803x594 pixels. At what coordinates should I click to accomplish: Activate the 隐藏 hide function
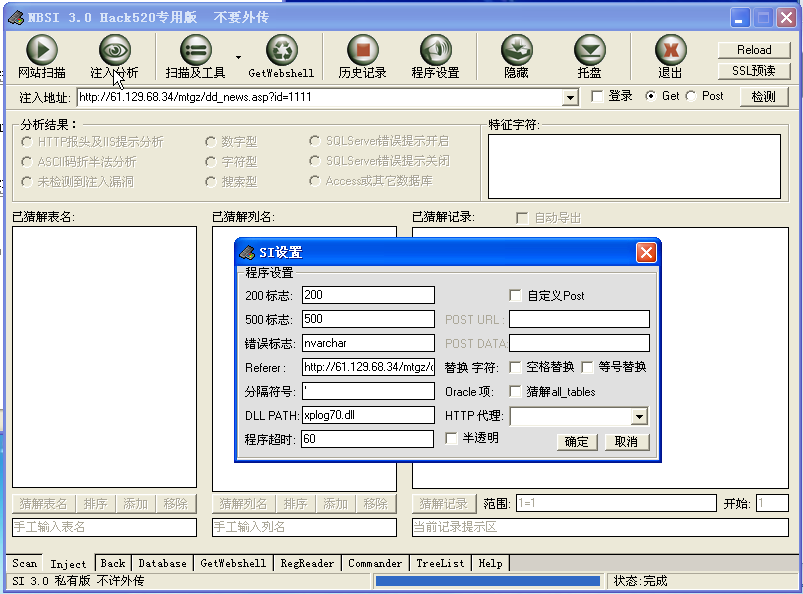coord(516,48)
